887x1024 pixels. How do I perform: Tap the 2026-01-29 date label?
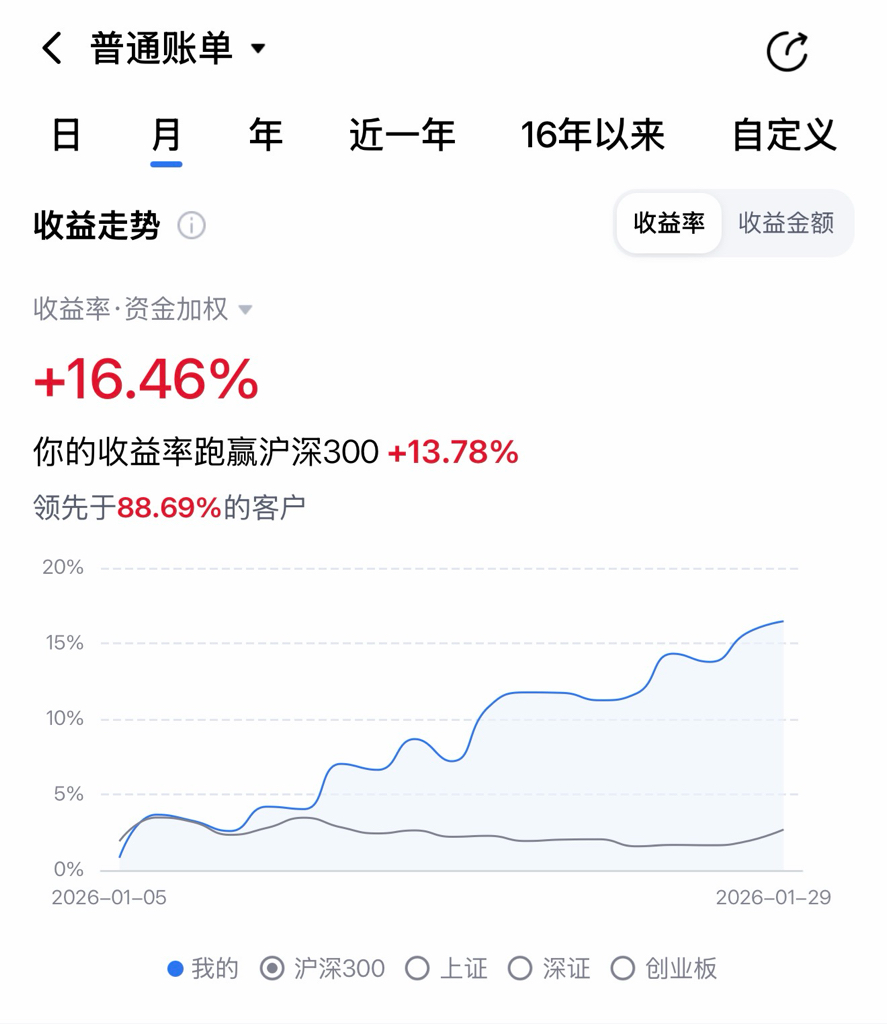(x=773, y=898)
